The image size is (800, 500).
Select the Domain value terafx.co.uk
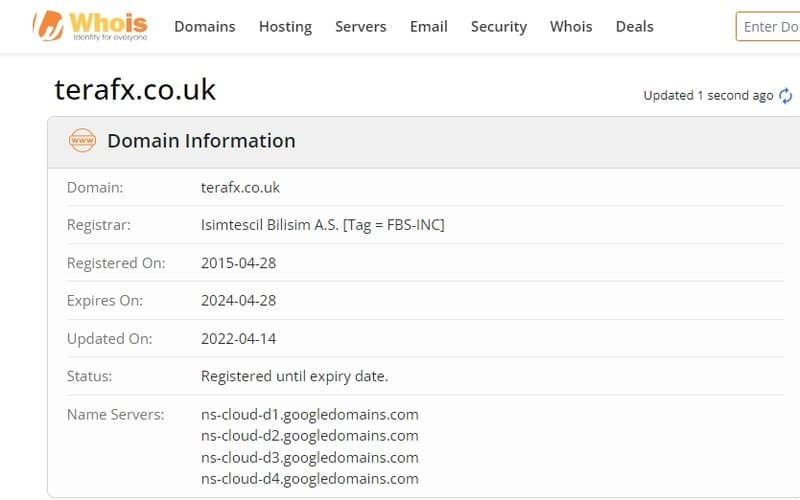[240, 187]
